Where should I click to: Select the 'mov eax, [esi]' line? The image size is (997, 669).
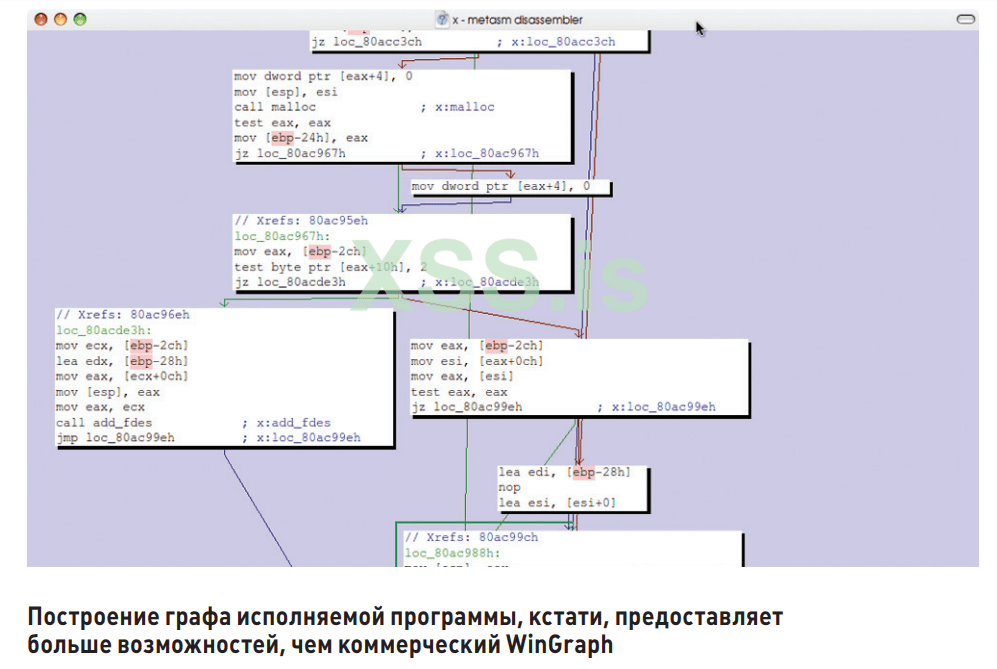click(x=462, y=376)
